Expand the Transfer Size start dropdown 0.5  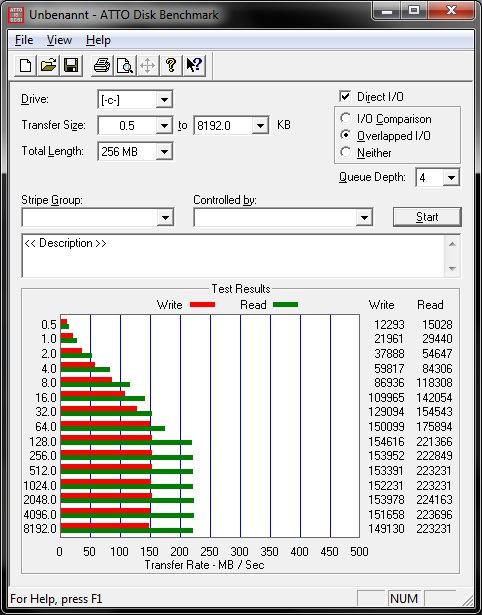164,126
